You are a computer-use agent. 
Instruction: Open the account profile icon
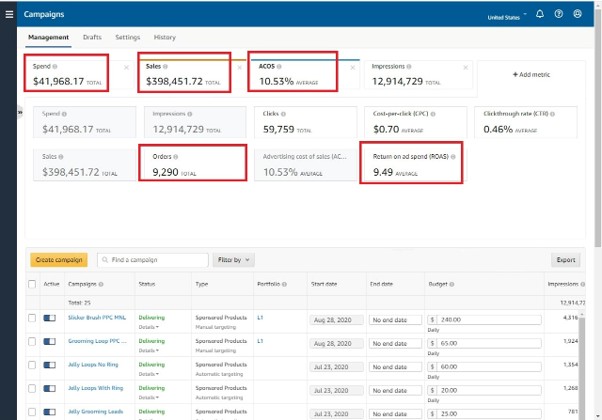point(577,14)
